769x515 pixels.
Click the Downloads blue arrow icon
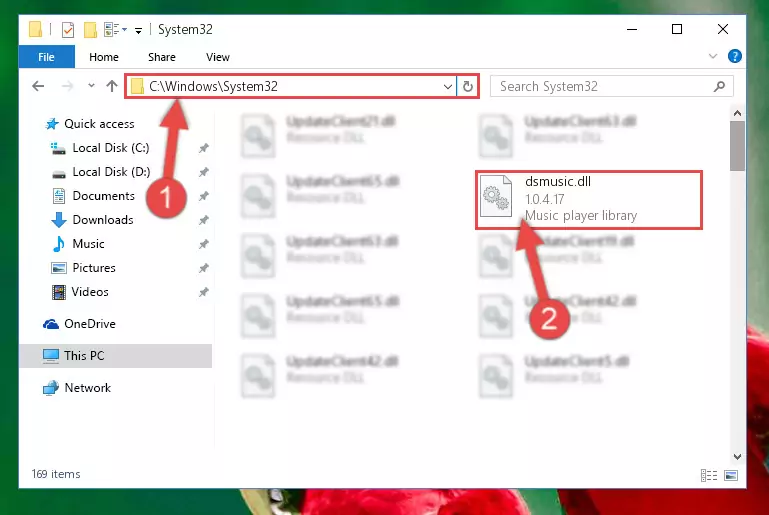[x=59, y=220]
